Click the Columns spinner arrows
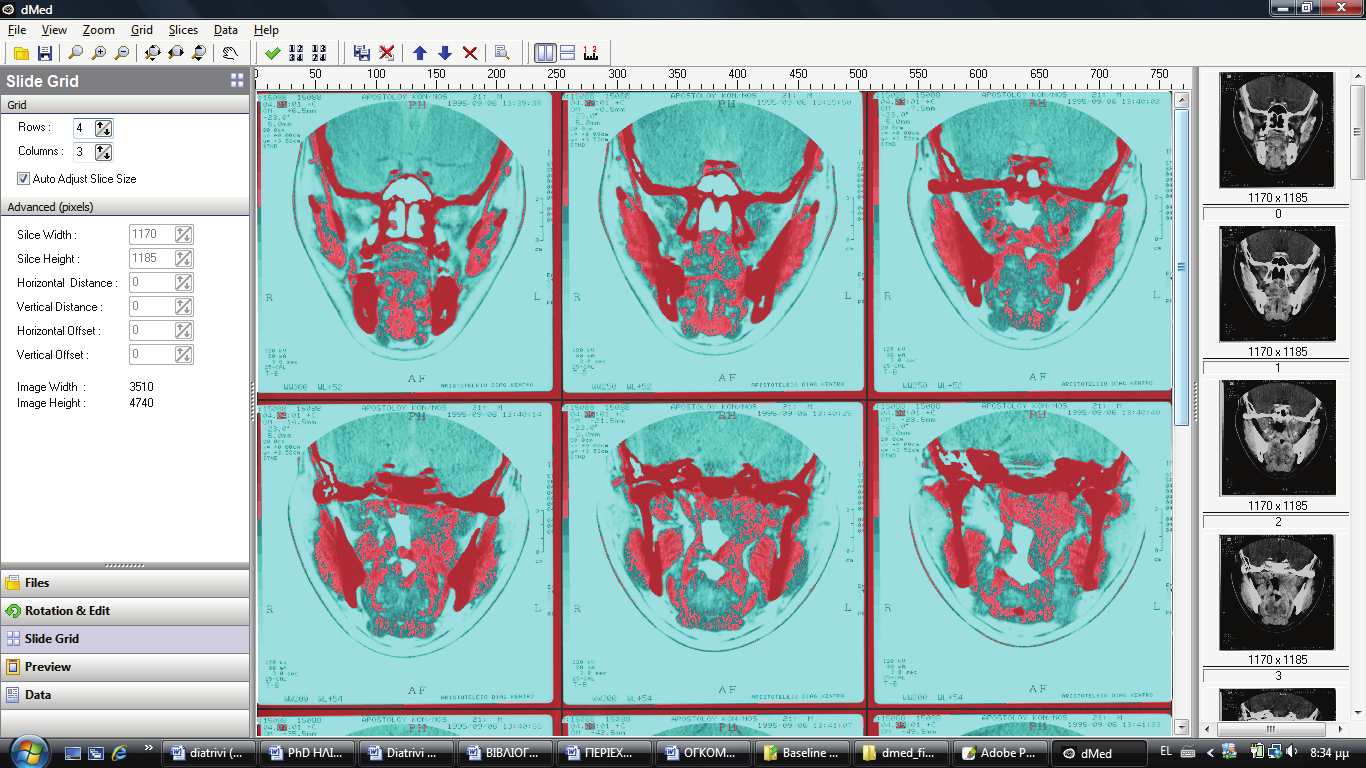Image resolution: width=1366 pixels, height=768 pixels. tap(103, 152)
